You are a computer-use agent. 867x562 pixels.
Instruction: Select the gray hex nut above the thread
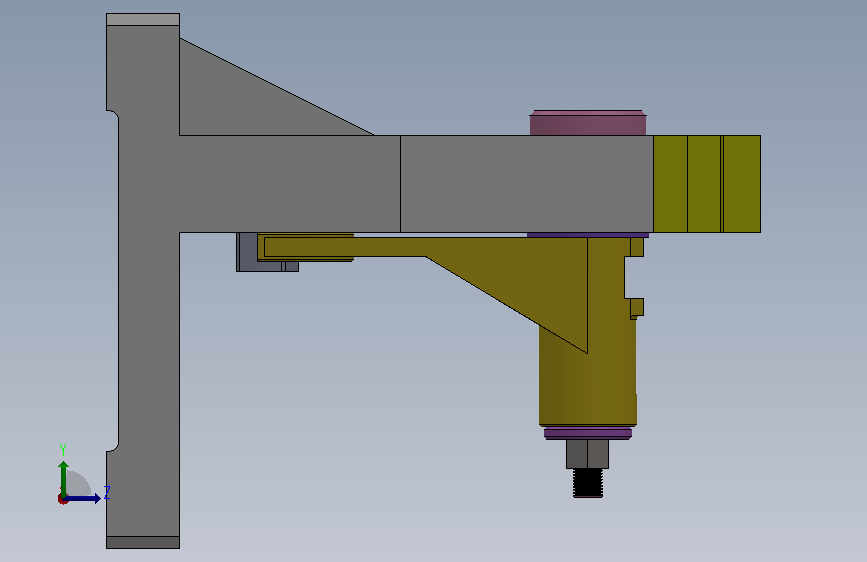(587, 454)
